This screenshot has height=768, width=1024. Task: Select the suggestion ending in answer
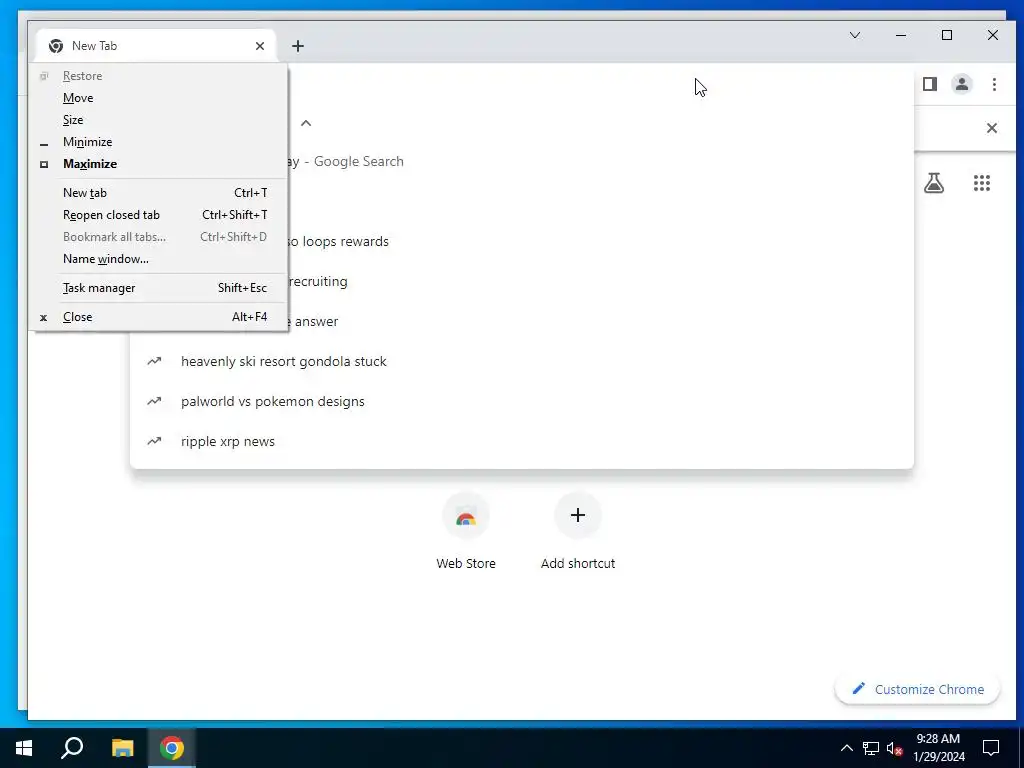(600, 321)
